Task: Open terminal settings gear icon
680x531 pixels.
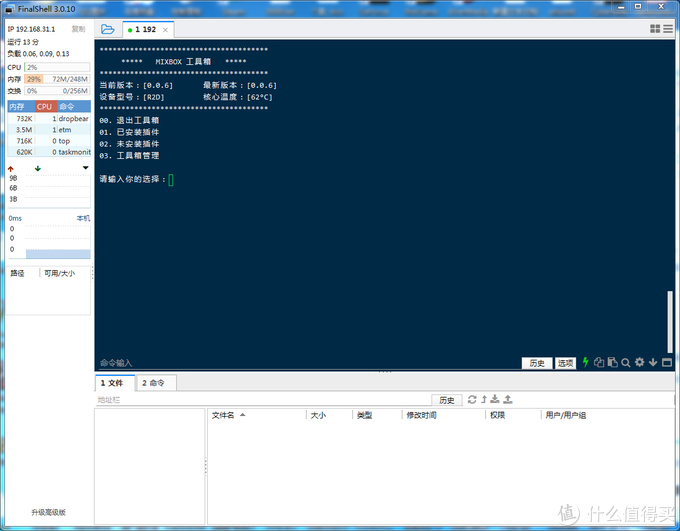Action: click(x=639, y=362)
